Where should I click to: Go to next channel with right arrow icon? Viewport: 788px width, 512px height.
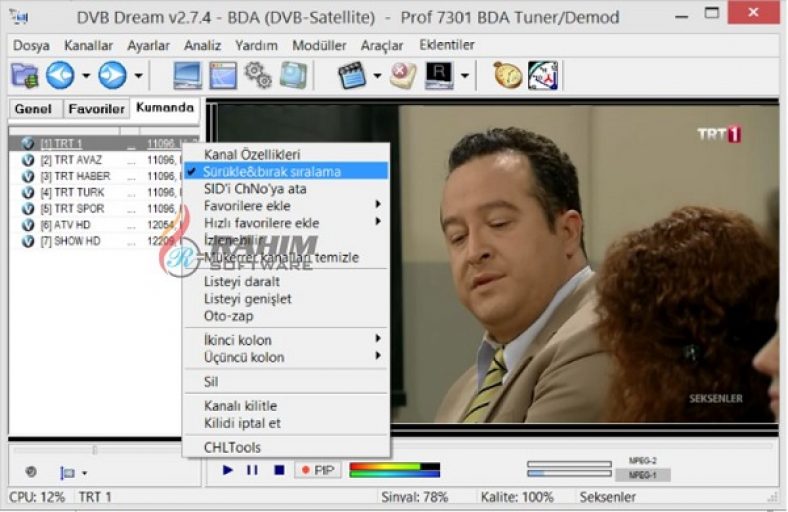pyautogui.click(x=113, y=75)
